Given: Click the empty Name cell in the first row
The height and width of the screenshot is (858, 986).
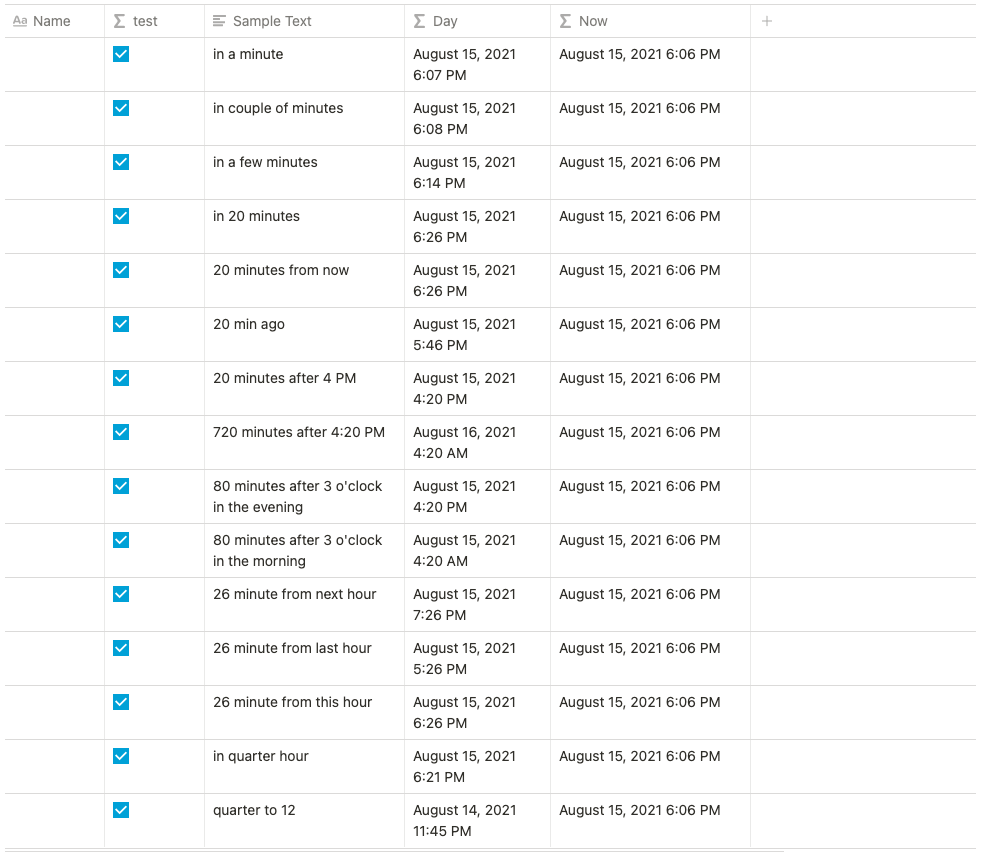Looking at the screenshot, I should pyautogui.click(x=55, y=64).
